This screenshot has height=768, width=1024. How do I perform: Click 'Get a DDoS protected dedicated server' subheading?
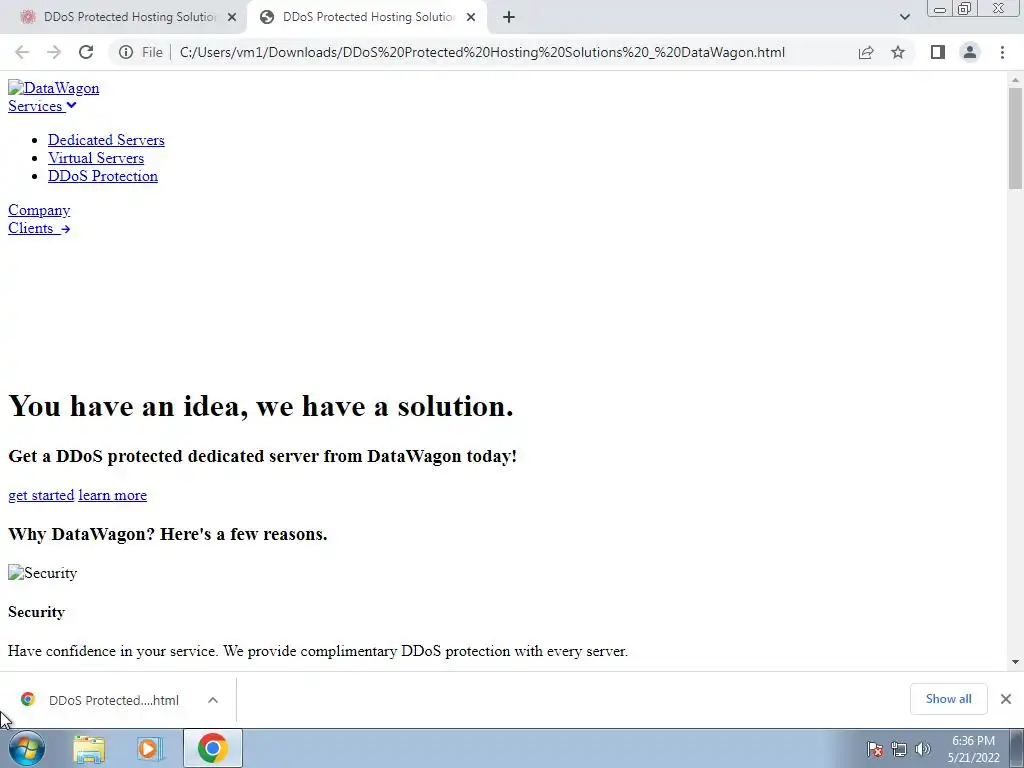coord(263,456)
